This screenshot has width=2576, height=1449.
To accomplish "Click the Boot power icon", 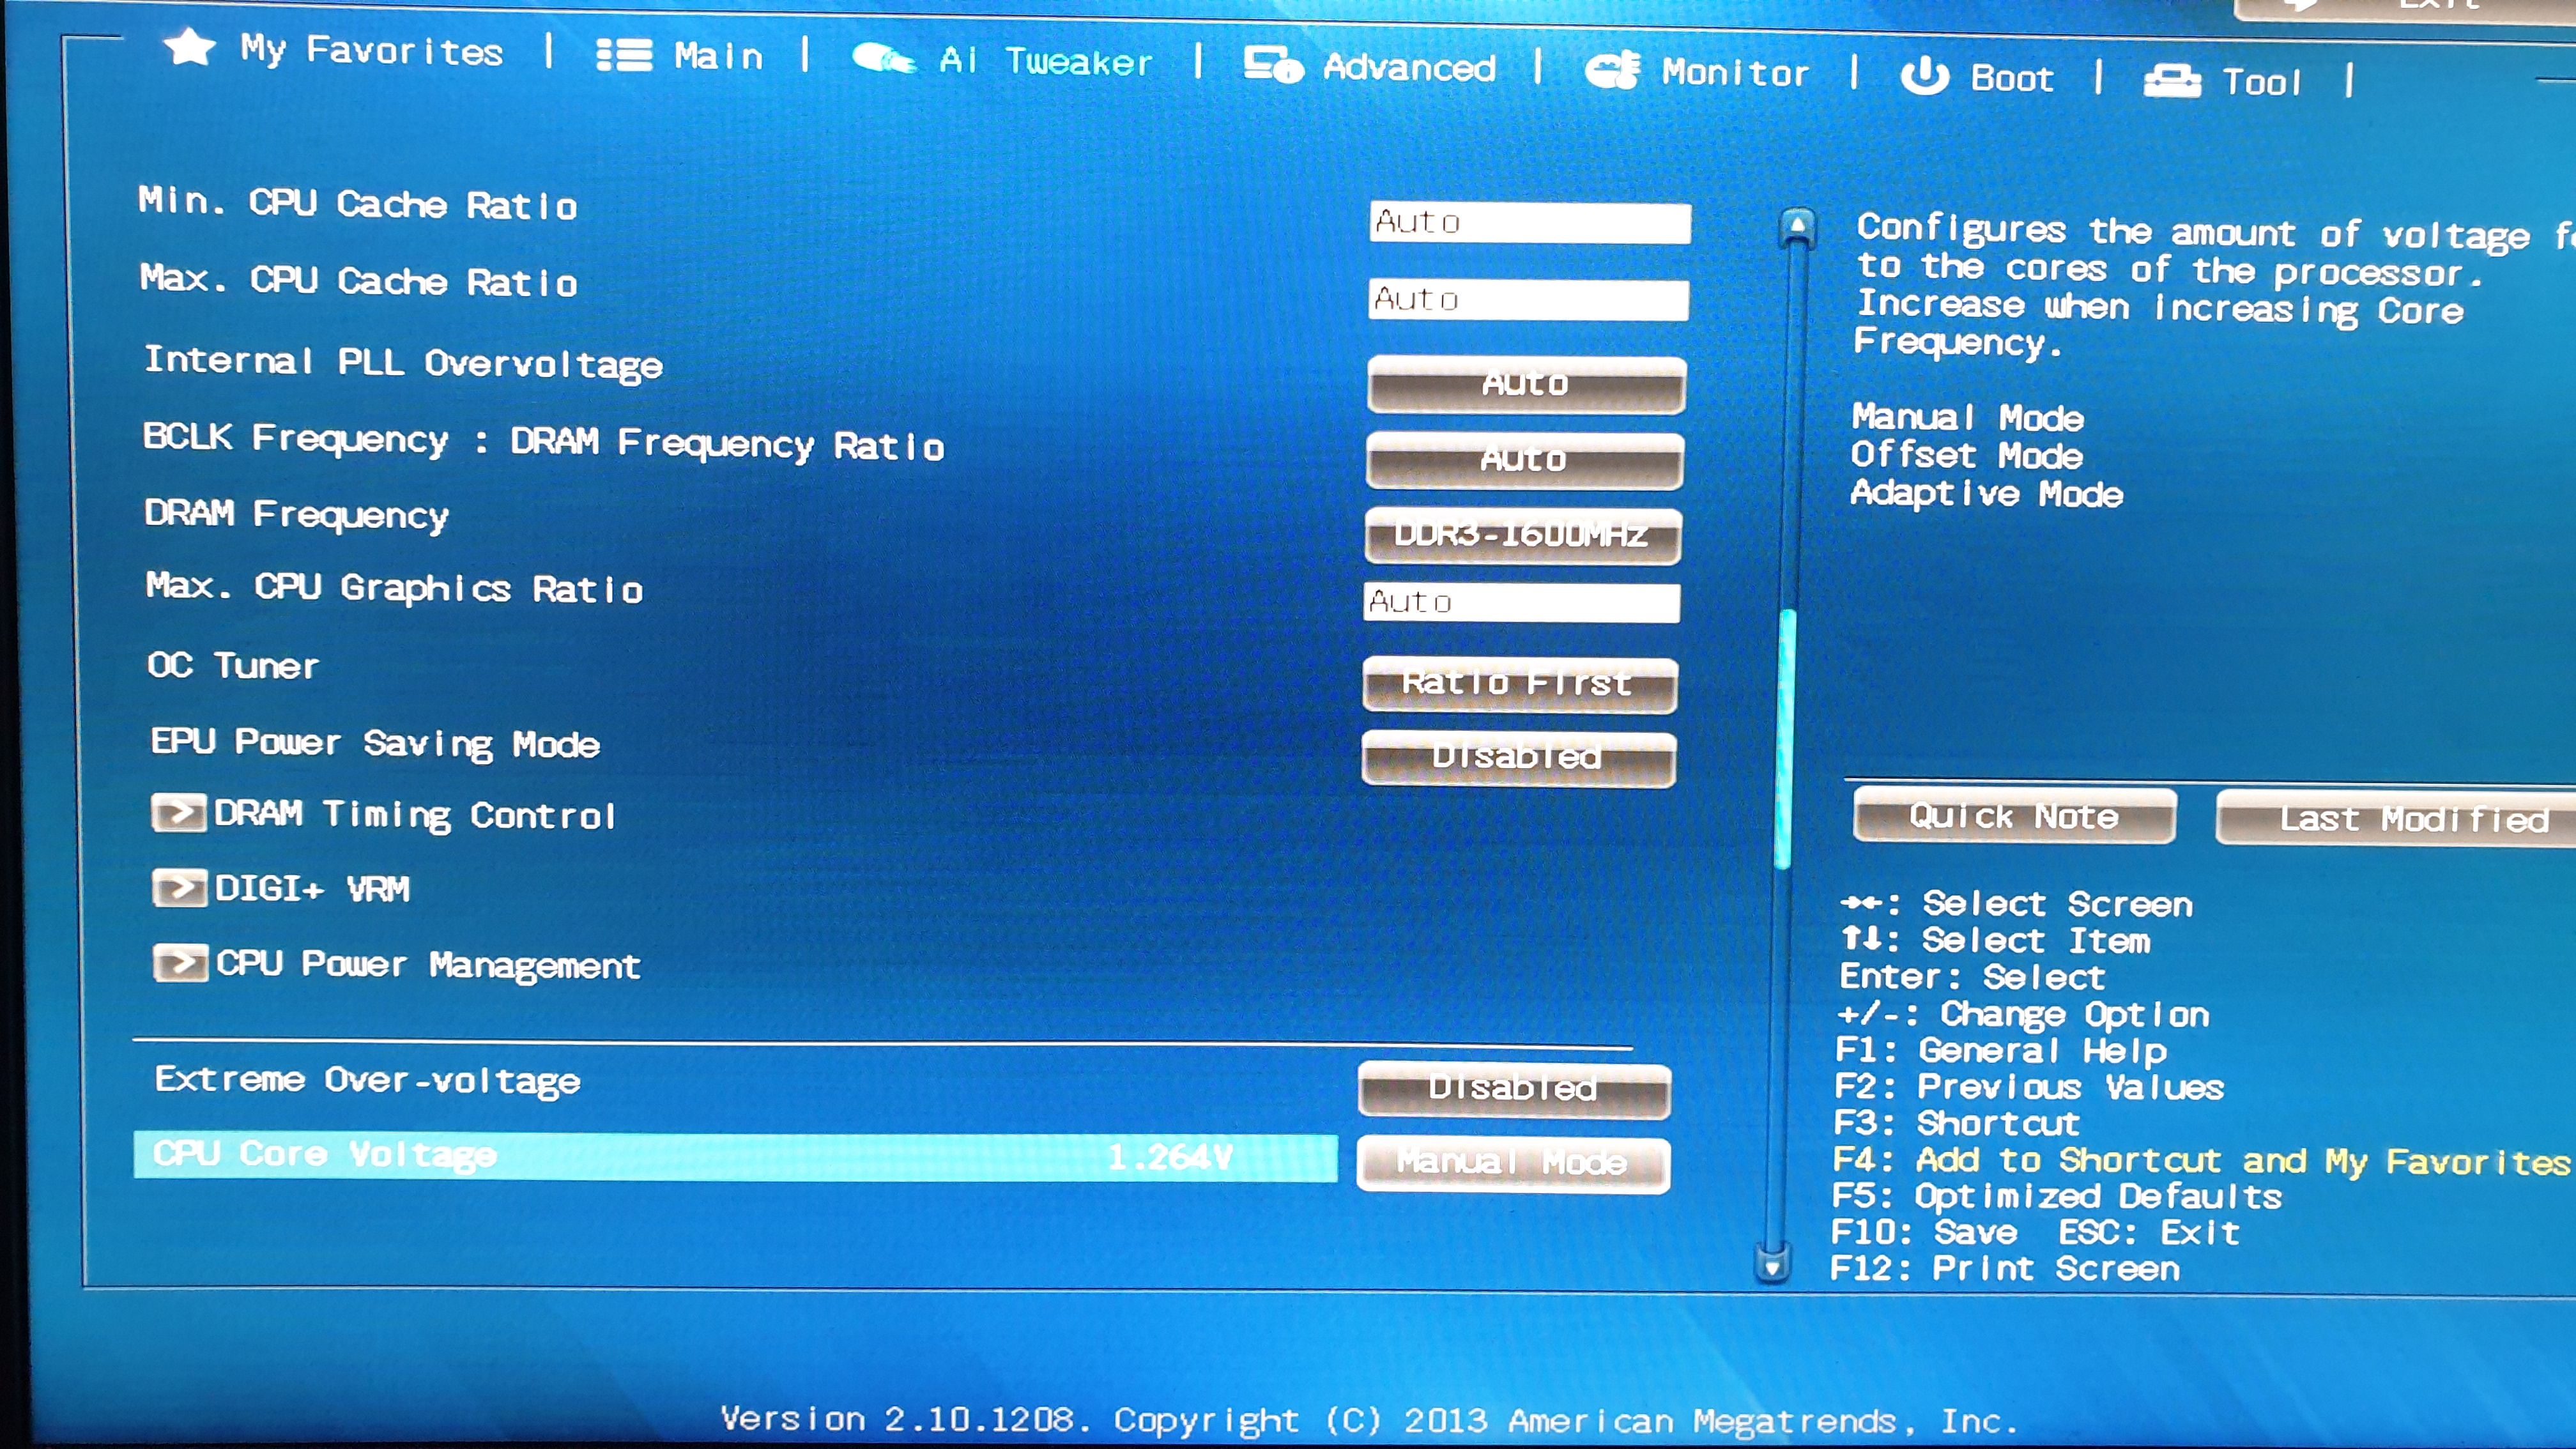I will (1924, 77).
